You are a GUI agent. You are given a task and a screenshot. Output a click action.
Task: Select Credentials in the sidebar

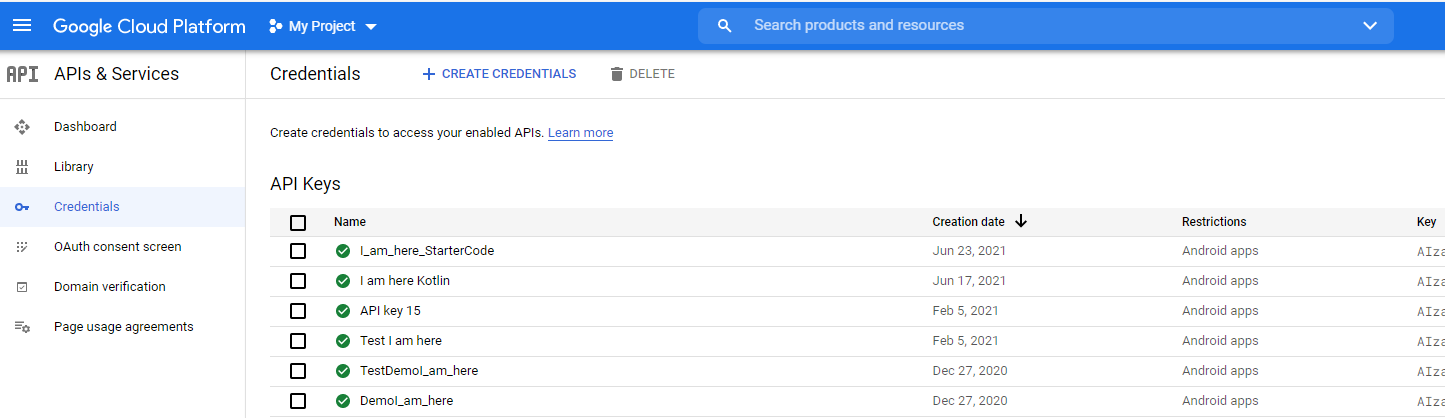tap(86, 207)
